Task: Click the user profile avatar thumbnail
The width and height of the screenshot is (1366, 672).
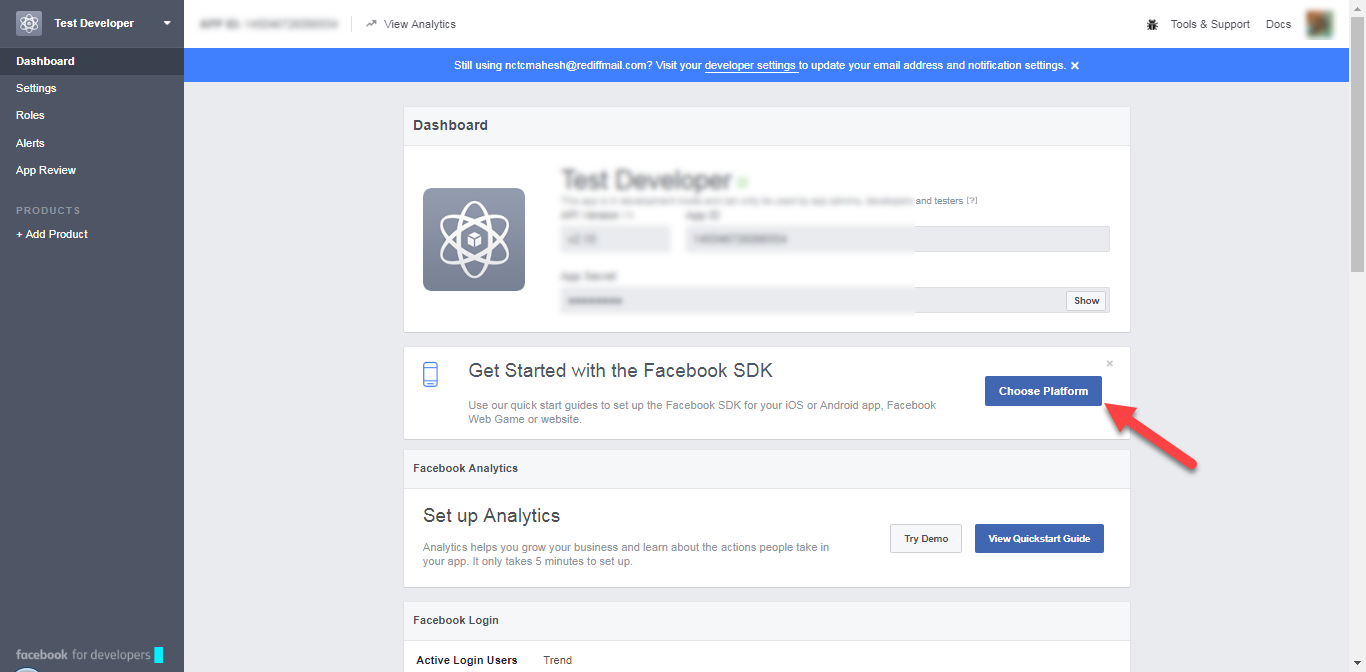Action: click(1320, 24)
